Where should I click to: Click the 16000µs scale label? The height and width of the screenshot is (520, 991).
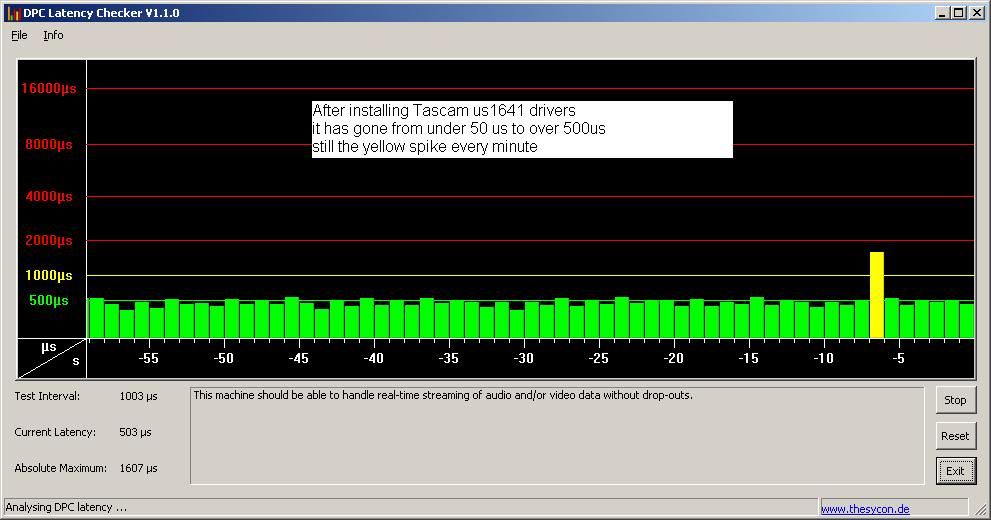tap(49, 88)
